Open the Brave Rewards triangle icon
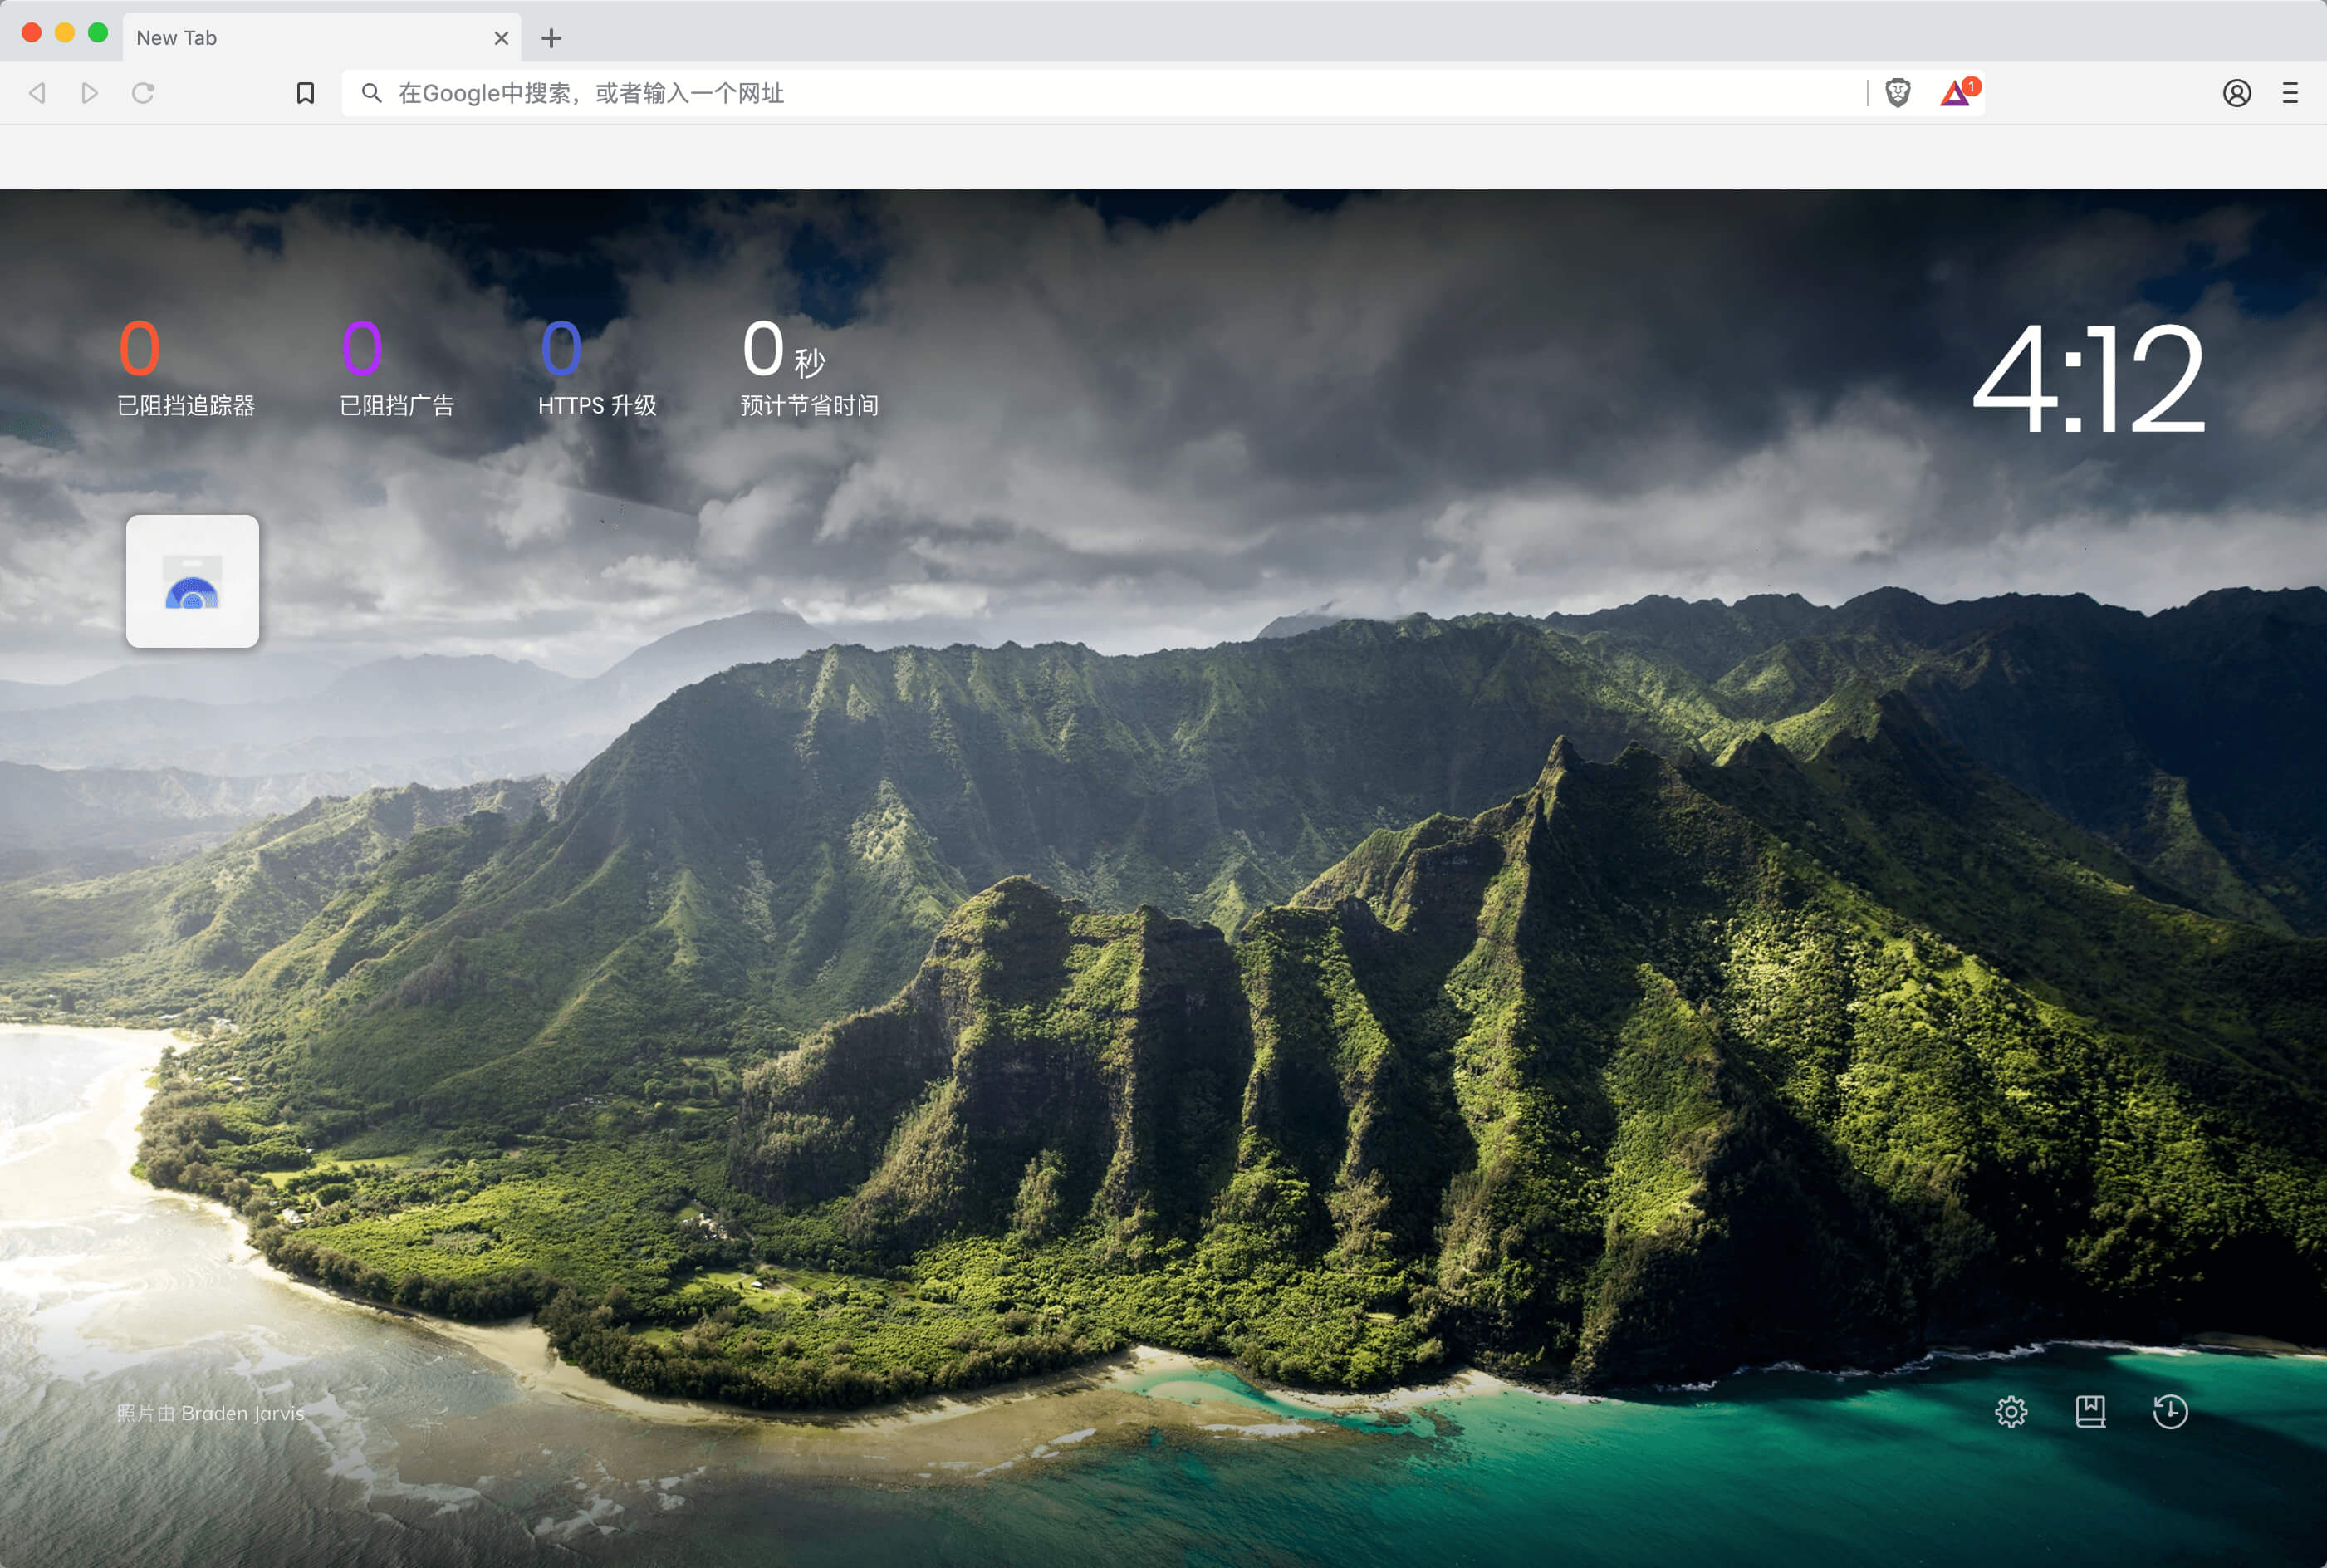Image resolution: width=2327 pixels, height=1568 pixels. [1958, 93]
